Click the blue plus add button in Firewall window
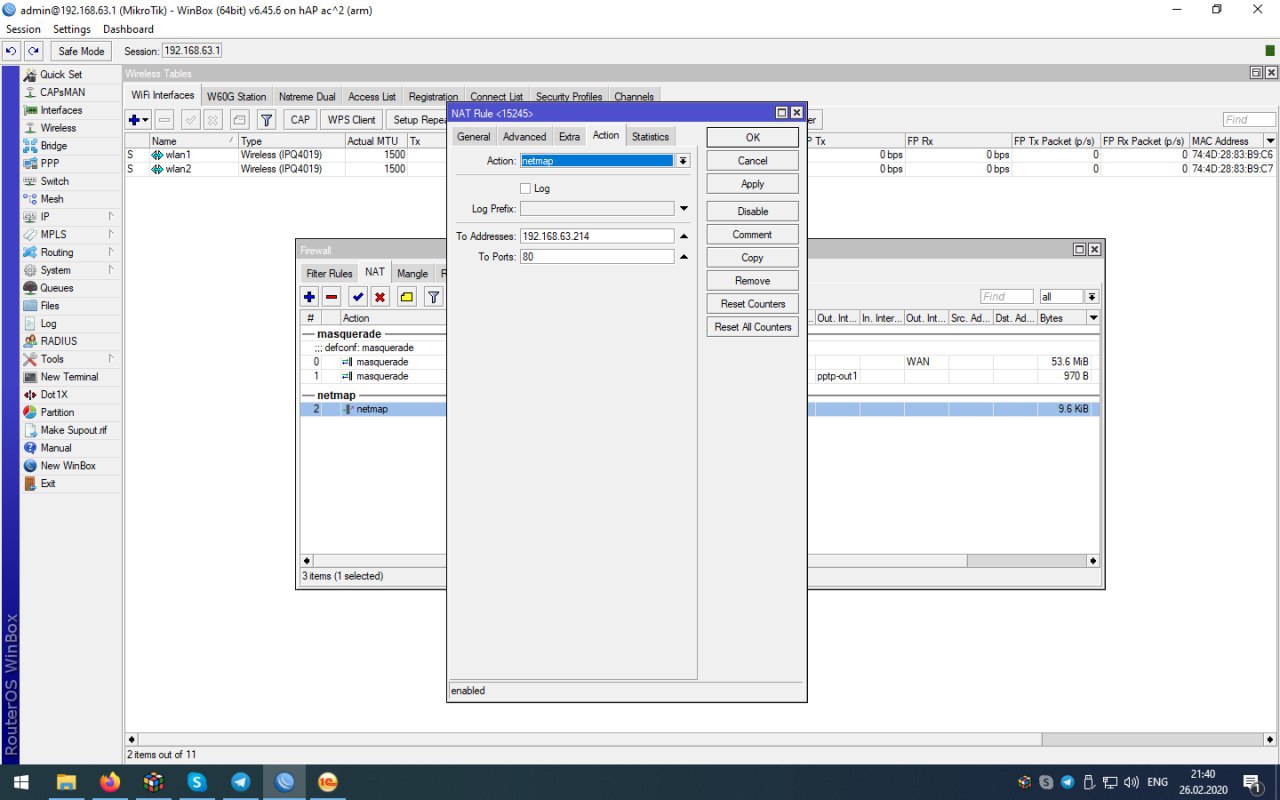 coord(309,297)
